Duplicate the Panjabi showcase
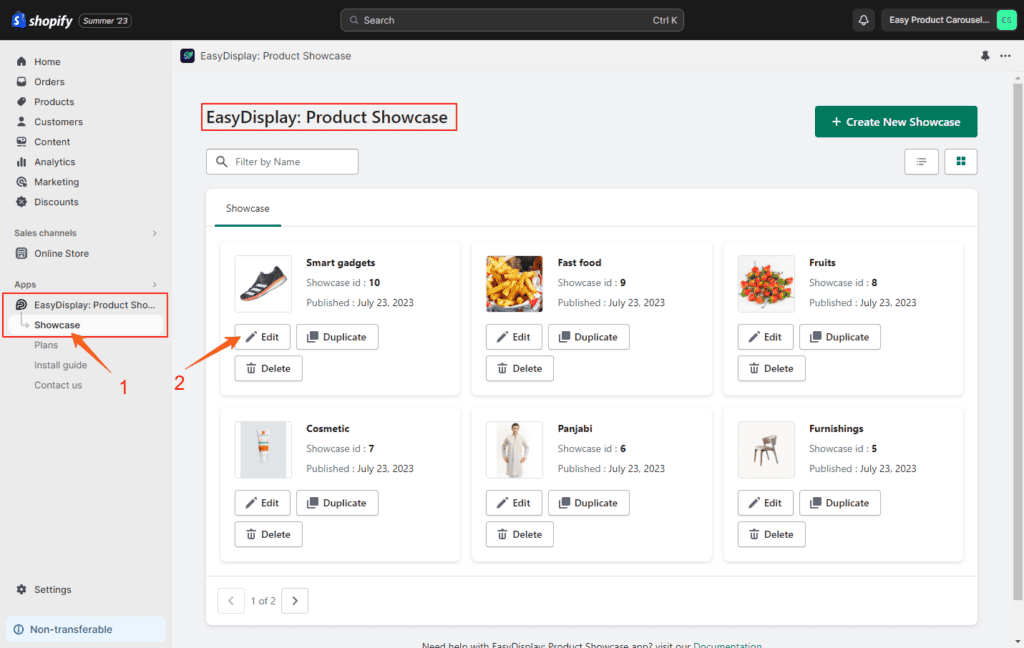 588,502
